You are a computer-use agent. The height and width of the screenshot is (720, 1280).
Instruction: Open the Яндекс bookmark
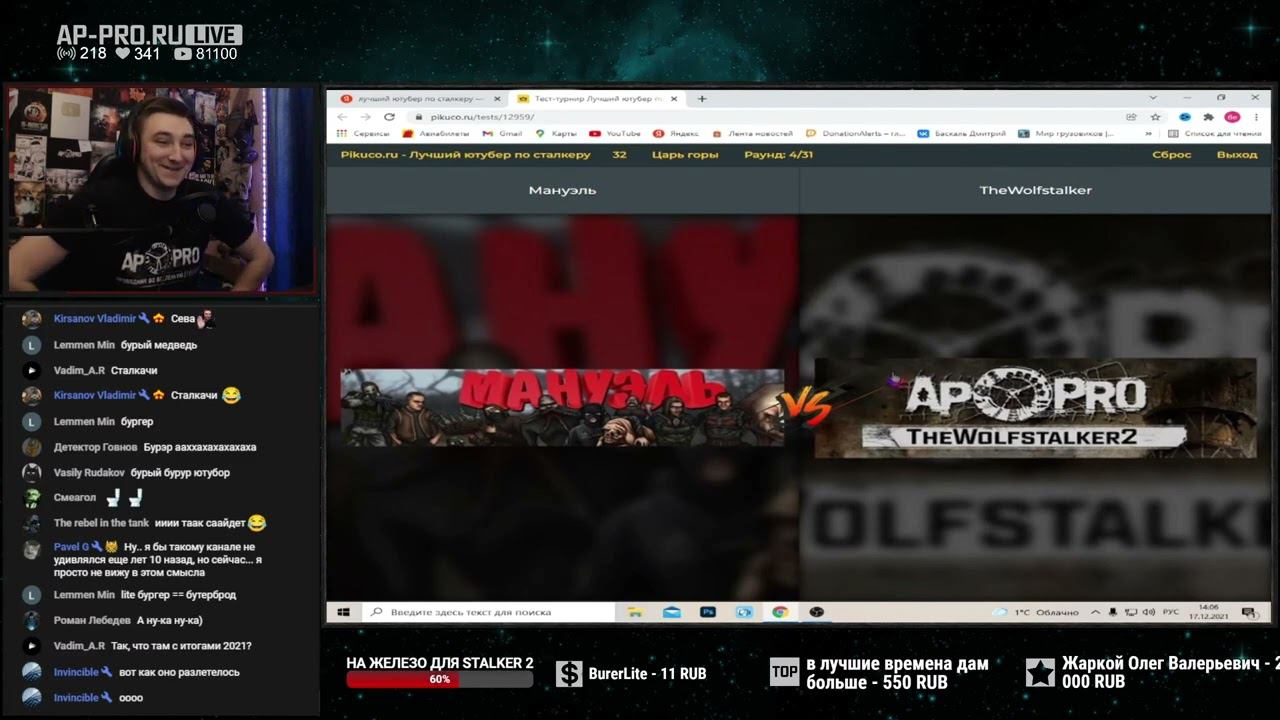pos(677,133)
